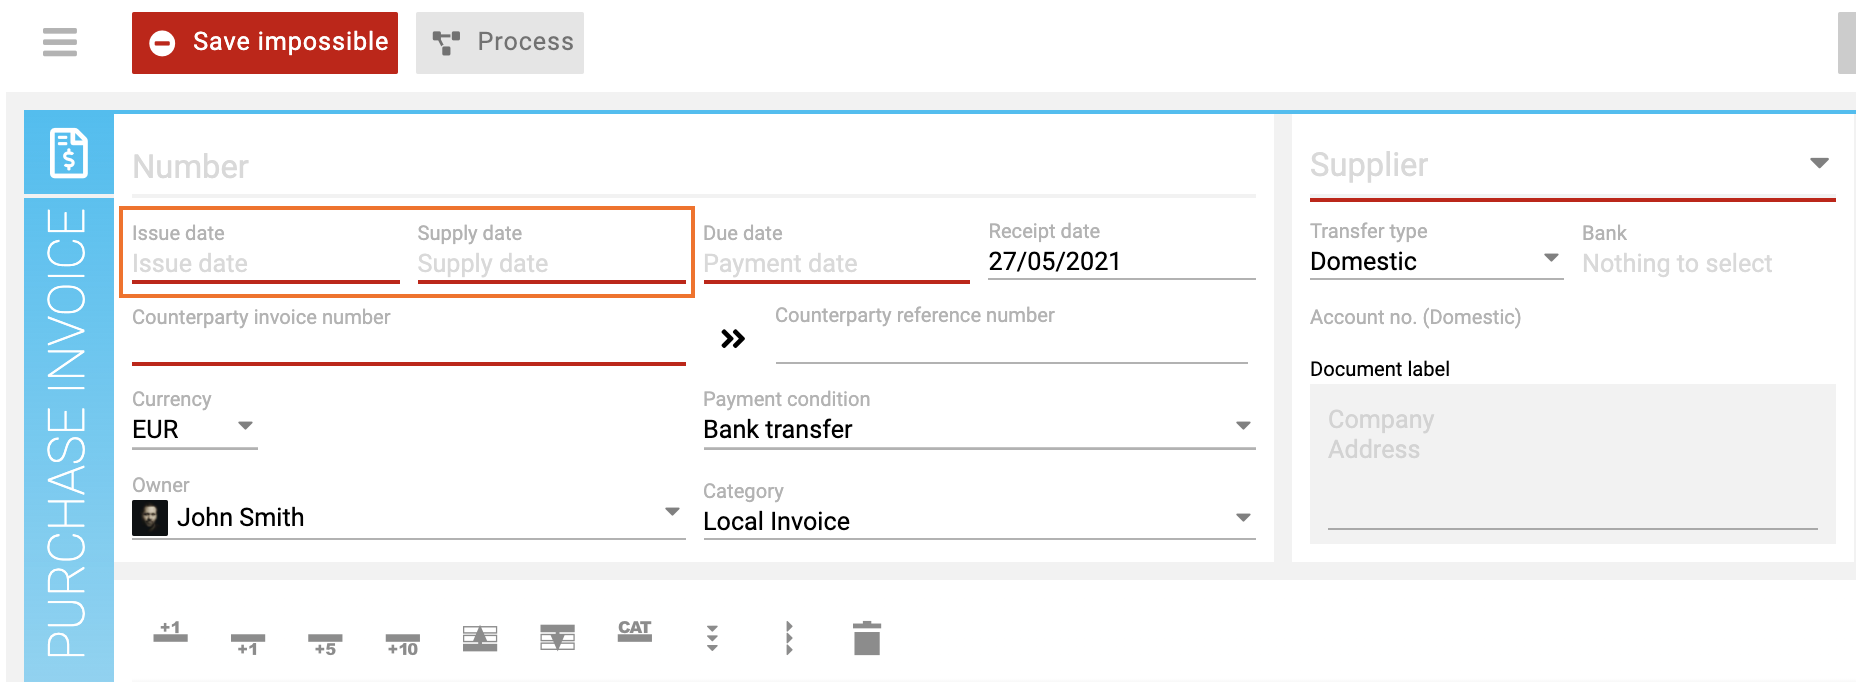This screenshot has height=682, width=1856.
Task: Delete row with trash icon
Action: point(867,638)
